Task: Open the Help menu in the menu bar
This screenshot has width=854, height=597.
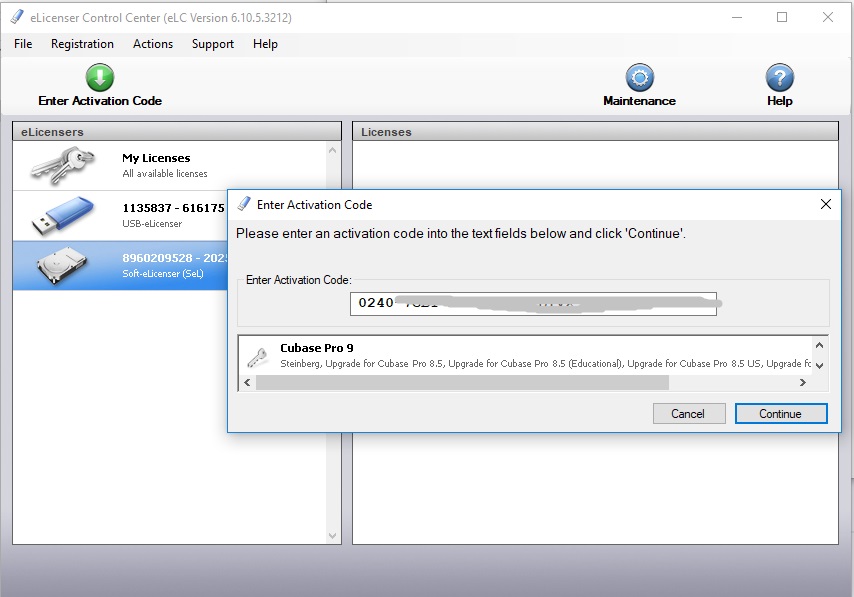Action: tap(265, 44)
